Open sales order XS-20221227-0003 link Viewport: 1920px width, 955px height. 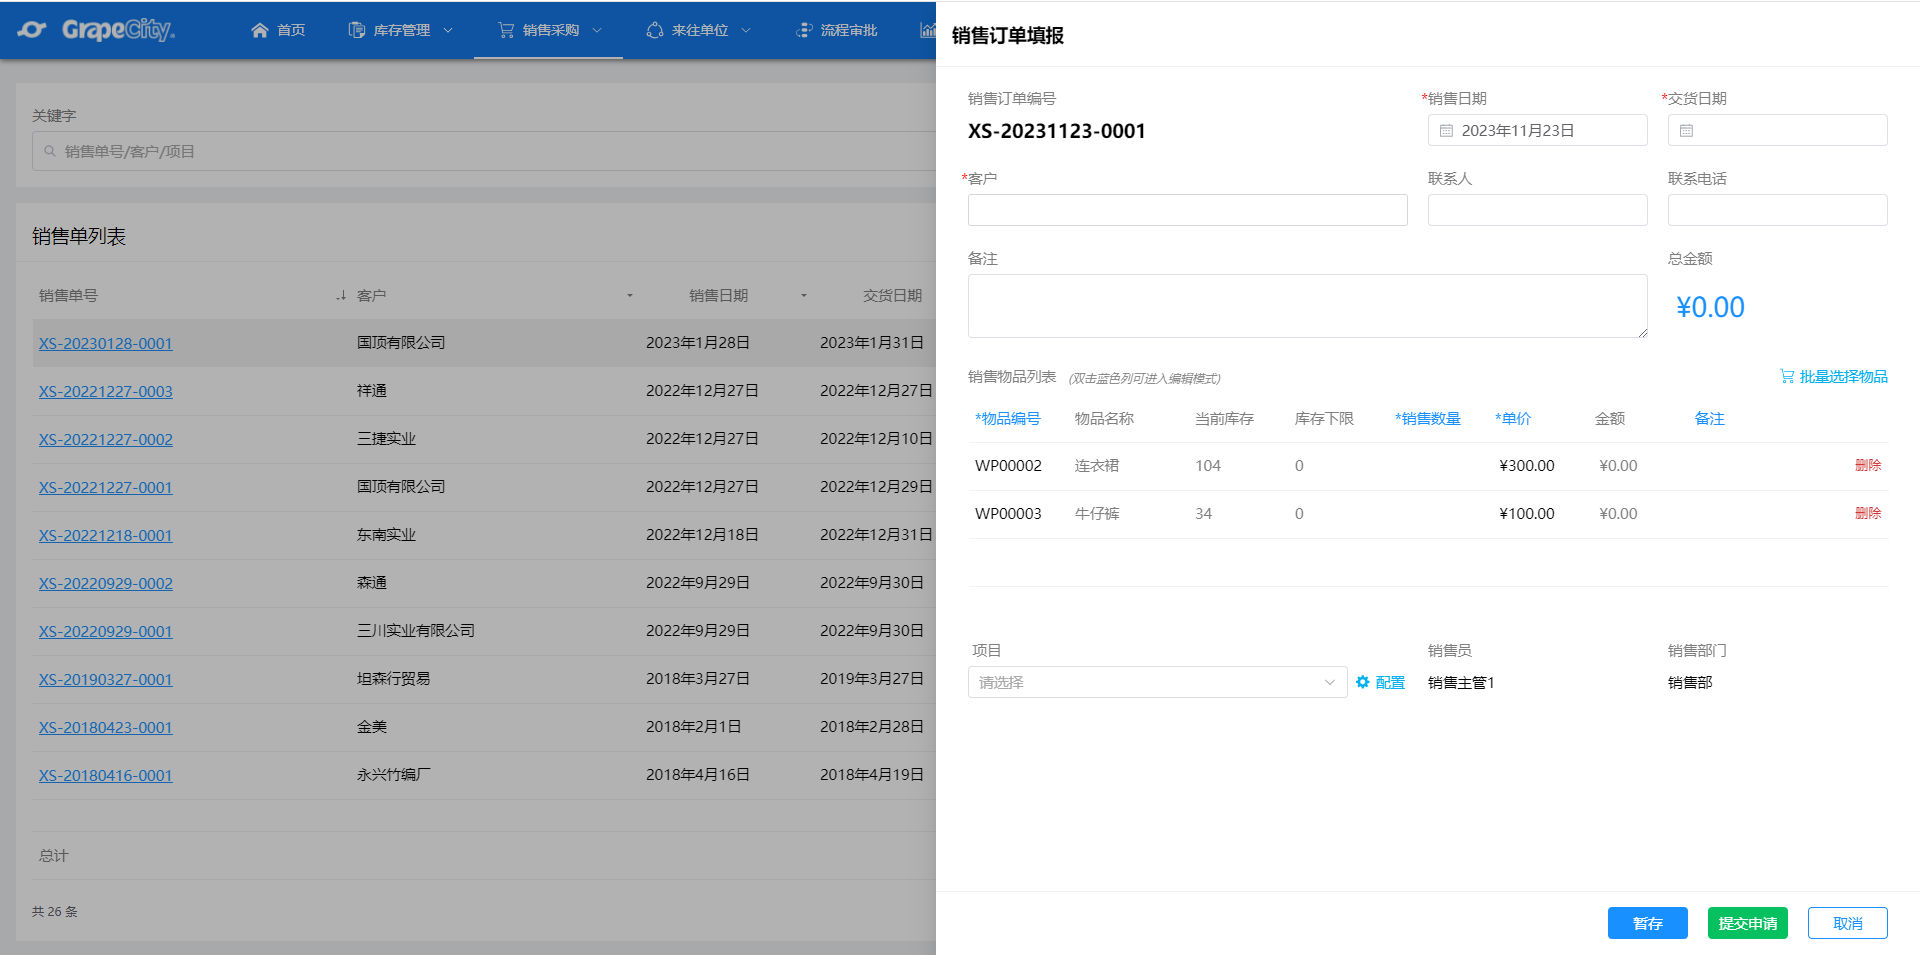pos(106,391)
